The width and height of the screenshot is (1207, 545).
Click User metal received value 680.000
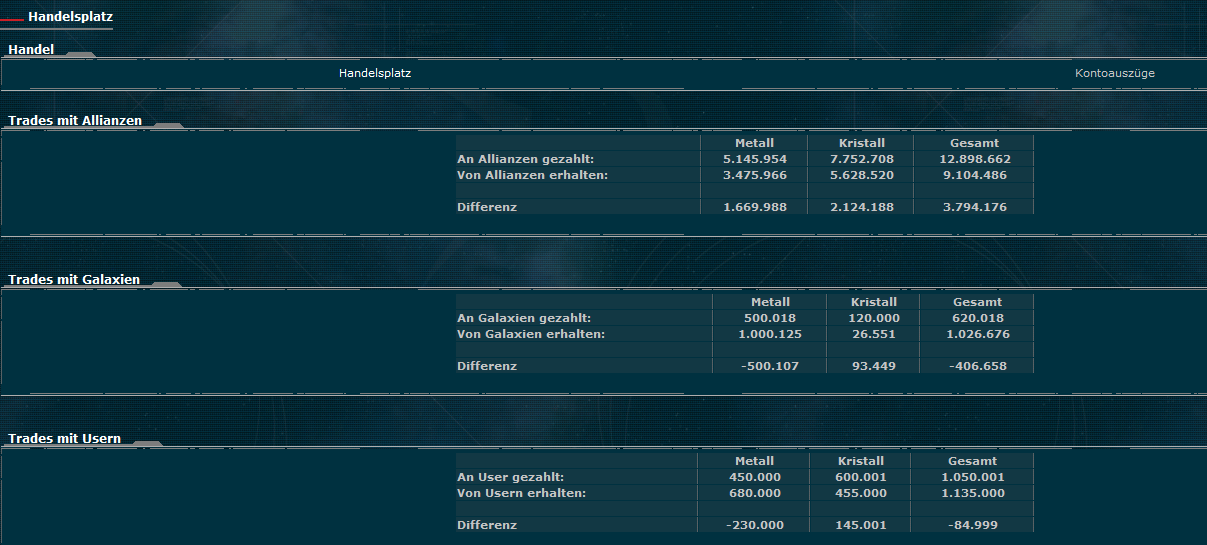click(x=755, y=493)
